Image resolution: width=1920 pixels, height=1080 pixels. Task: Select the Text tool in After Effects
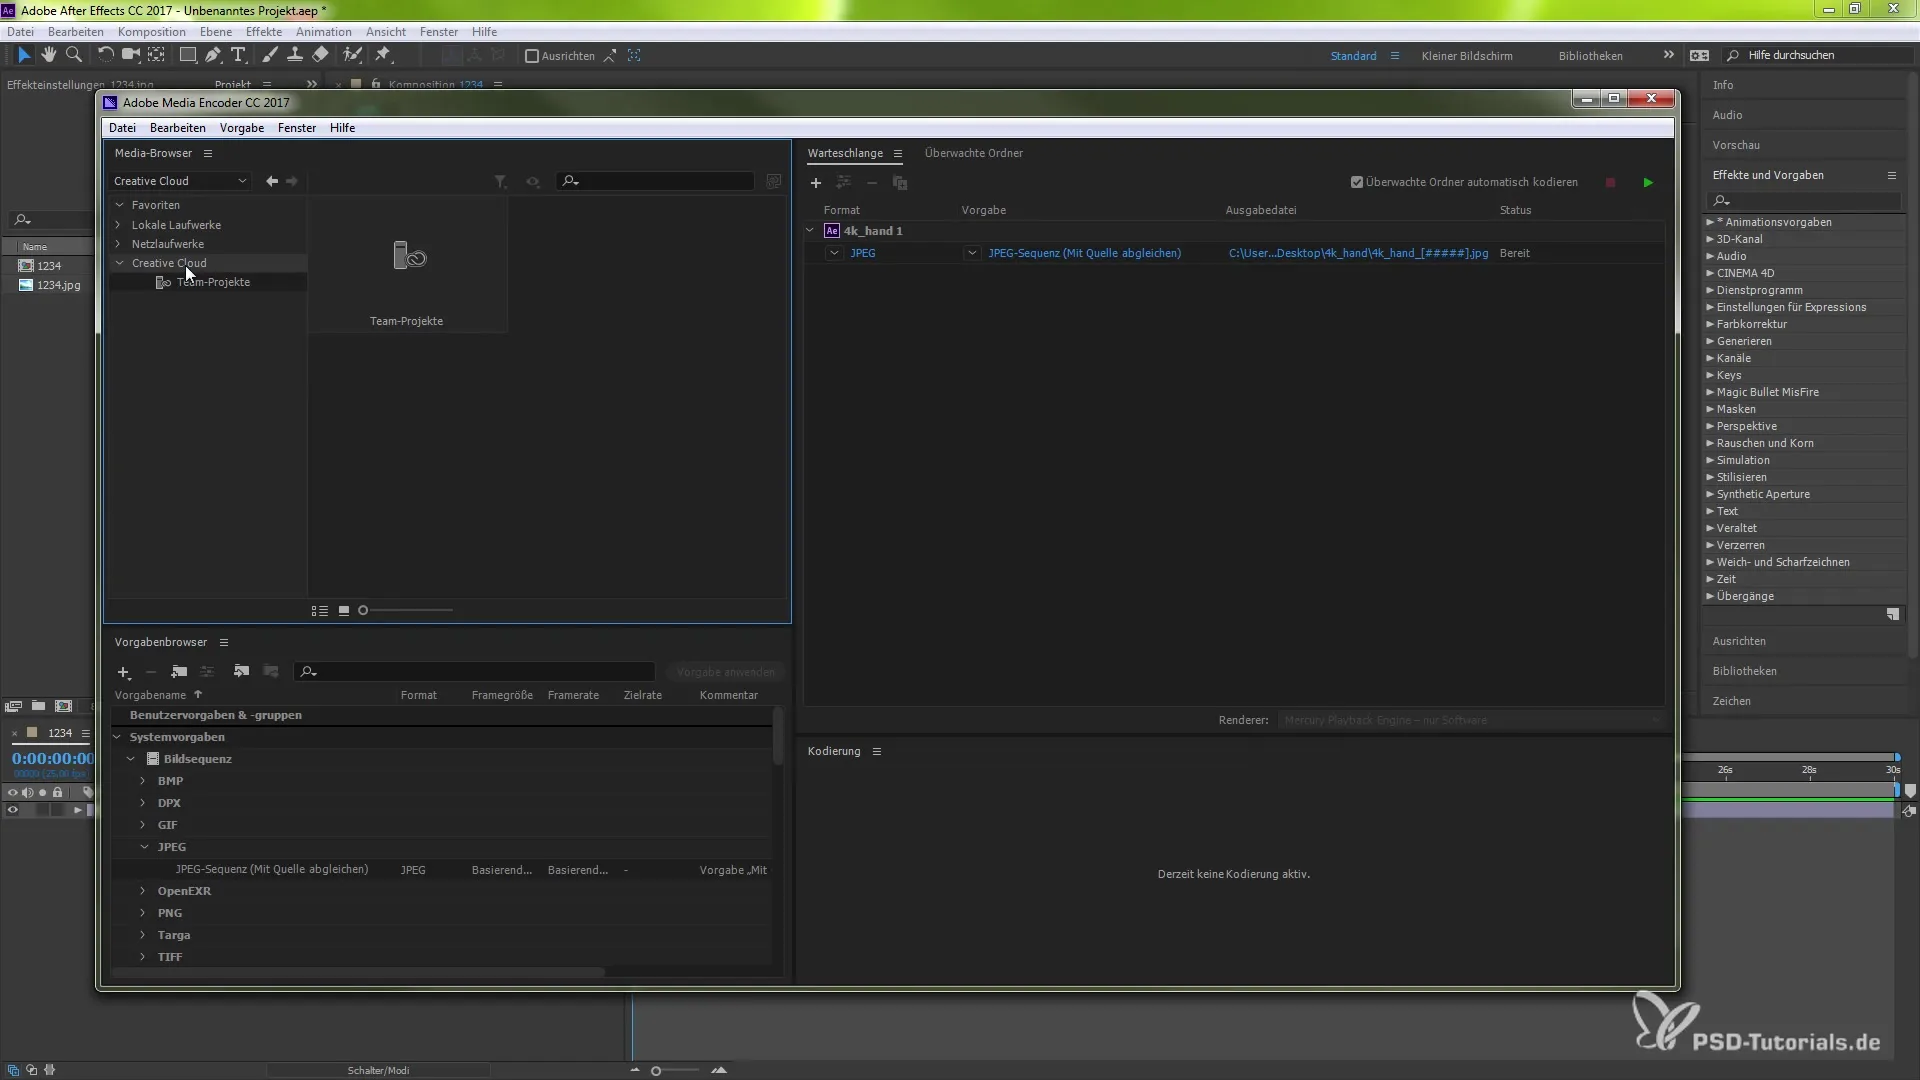(238, 55)
